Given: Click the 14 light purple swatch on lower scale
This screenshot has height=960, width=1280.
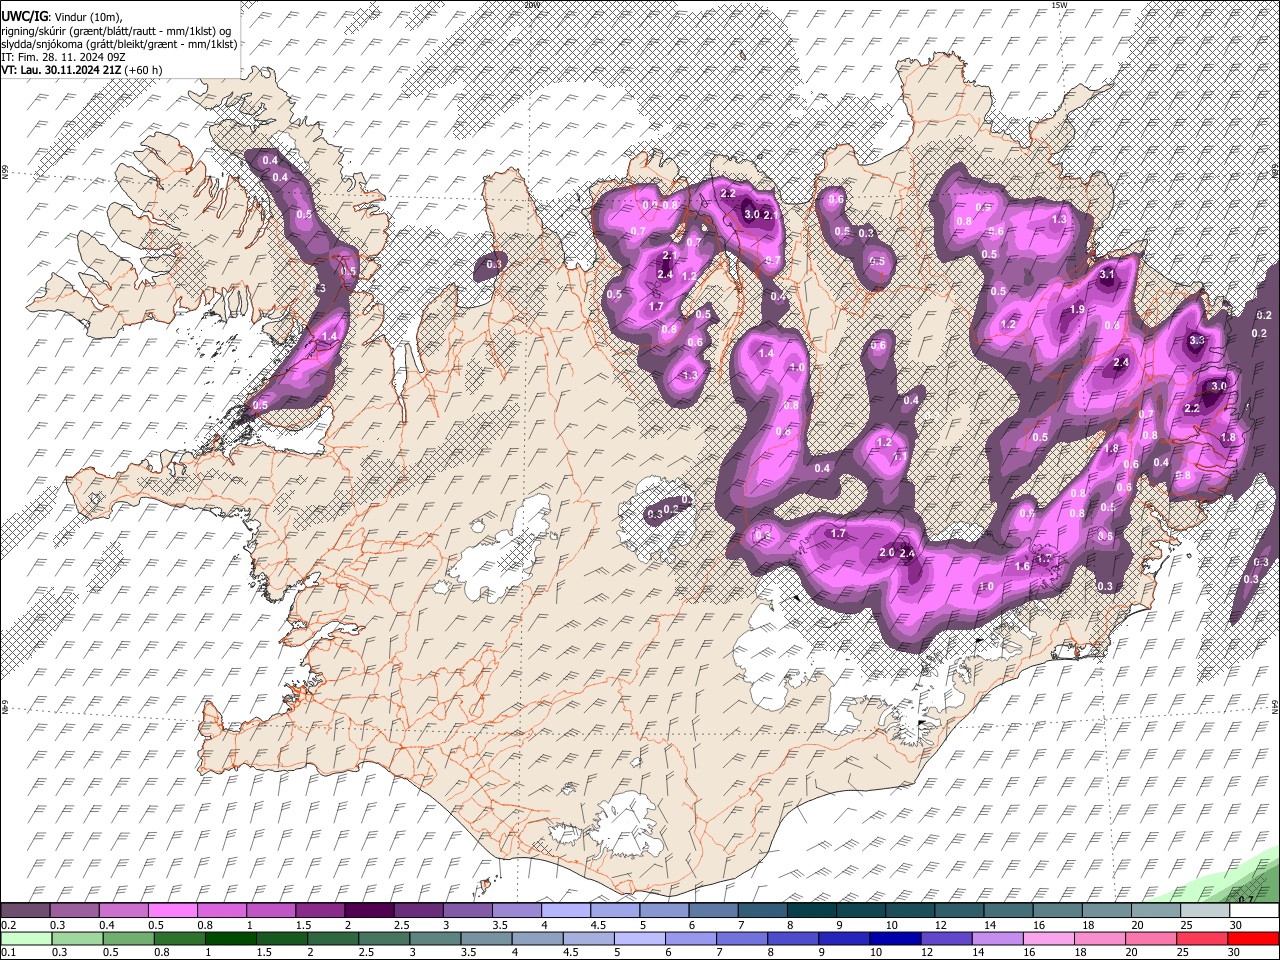Looking at the screenshot, I should [997, 939].
